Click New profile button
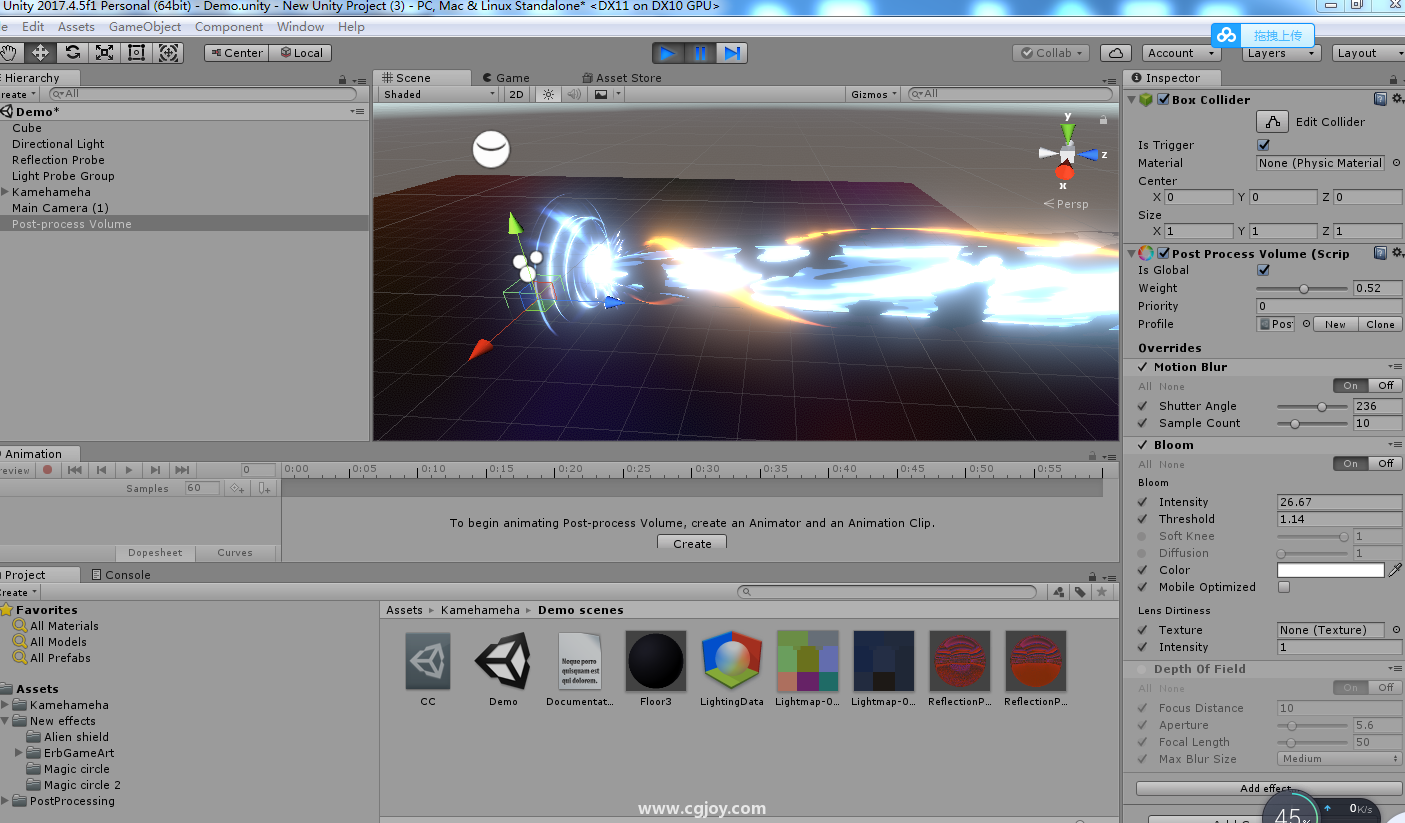The height and width of the screenshot is (823, 1405). click(x=1335, y=324)
